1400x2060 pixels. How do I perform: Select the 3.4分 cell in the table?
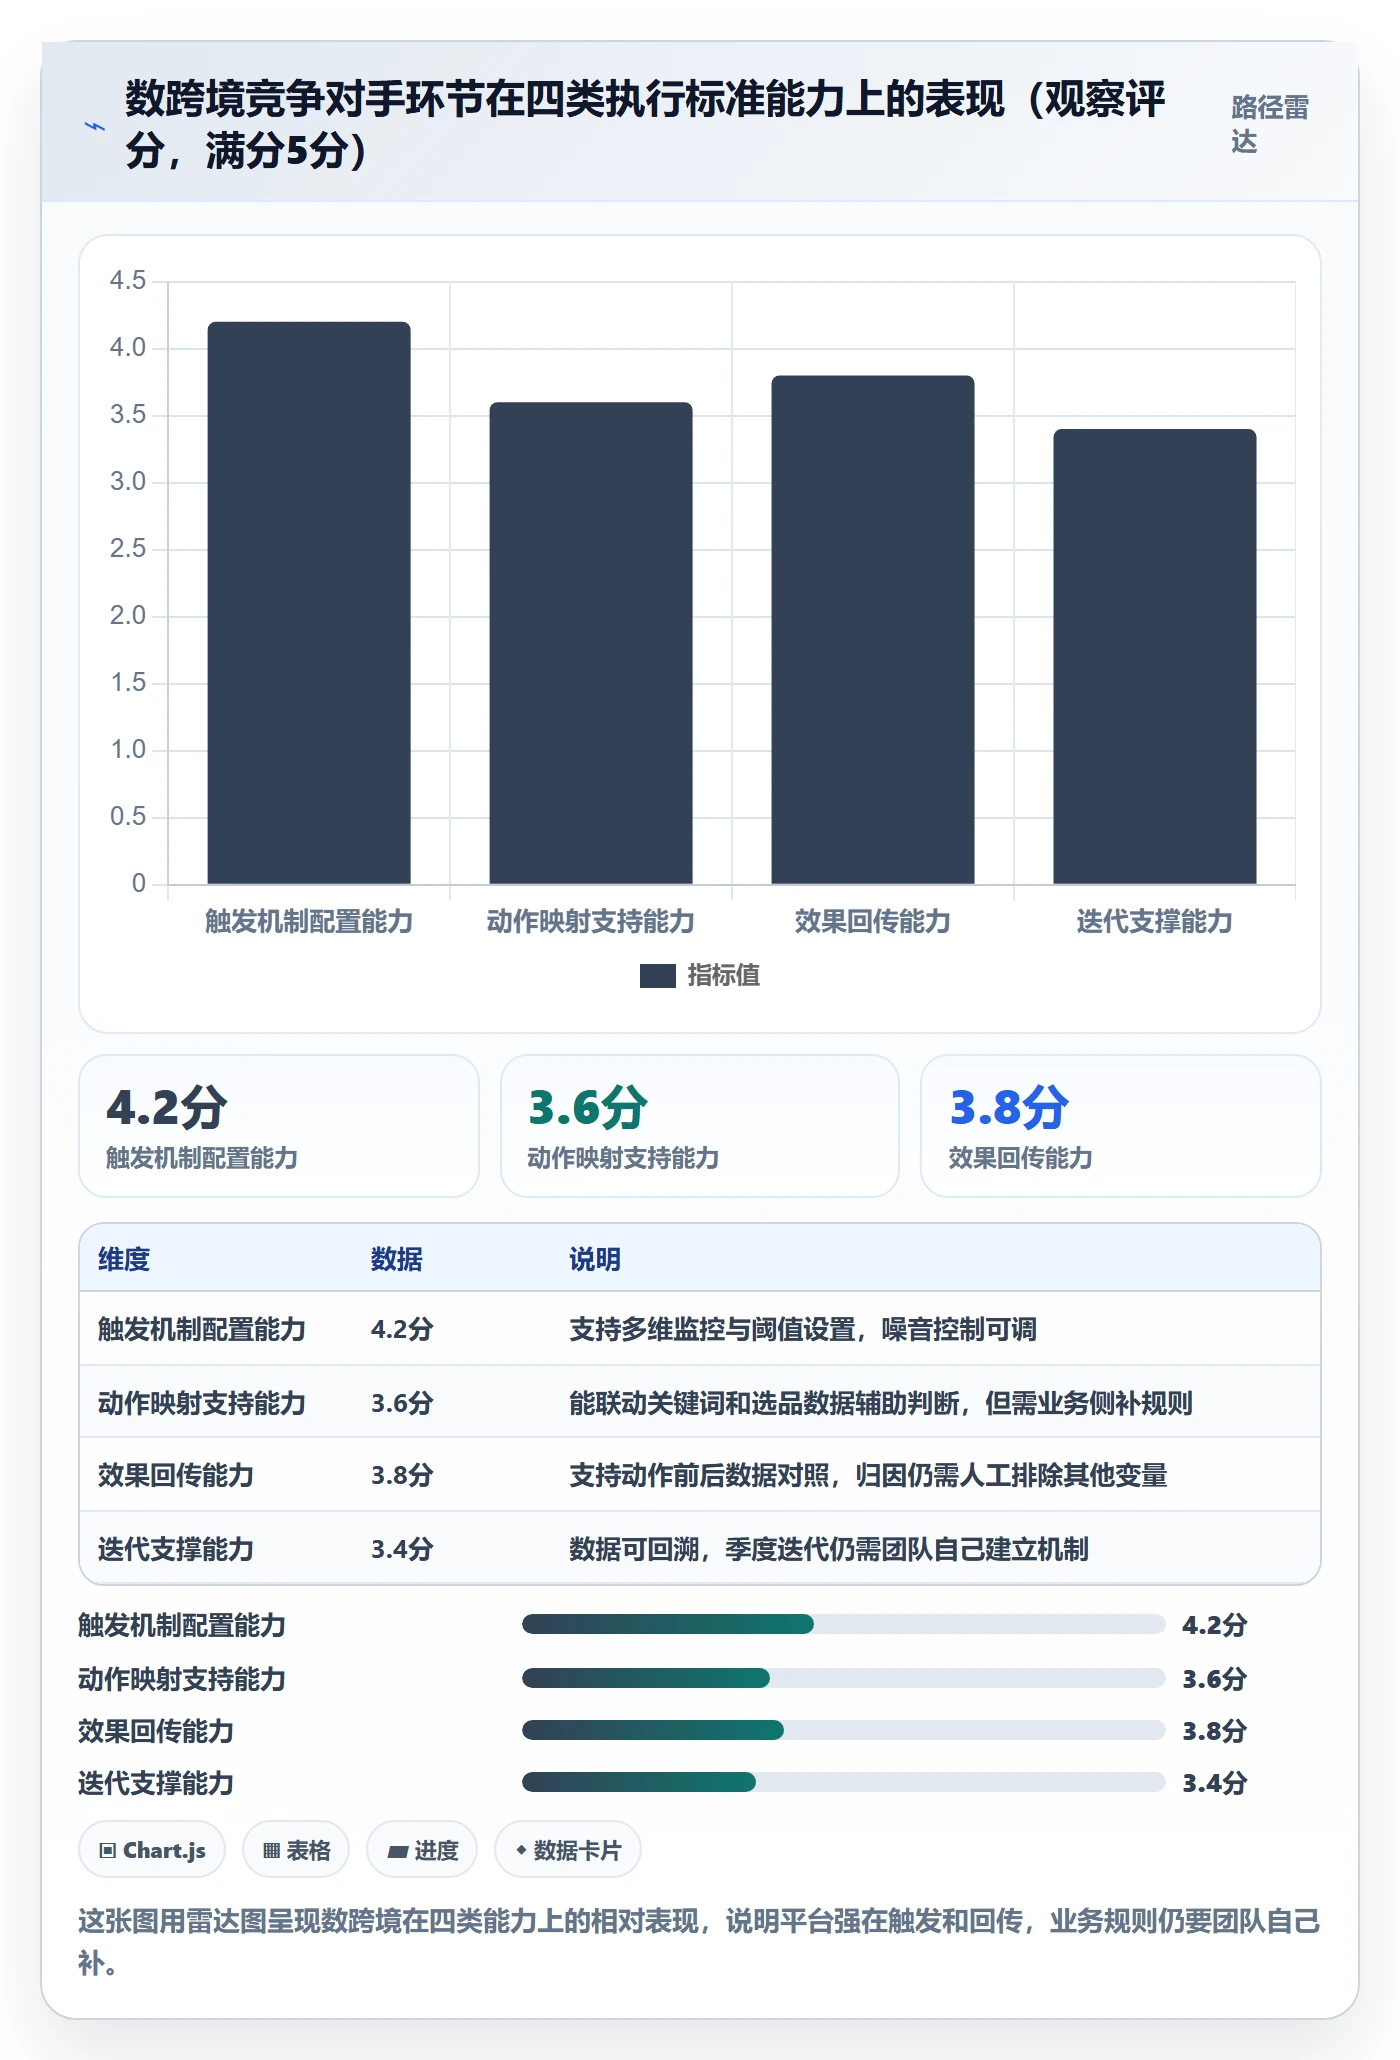[402, 1549]
